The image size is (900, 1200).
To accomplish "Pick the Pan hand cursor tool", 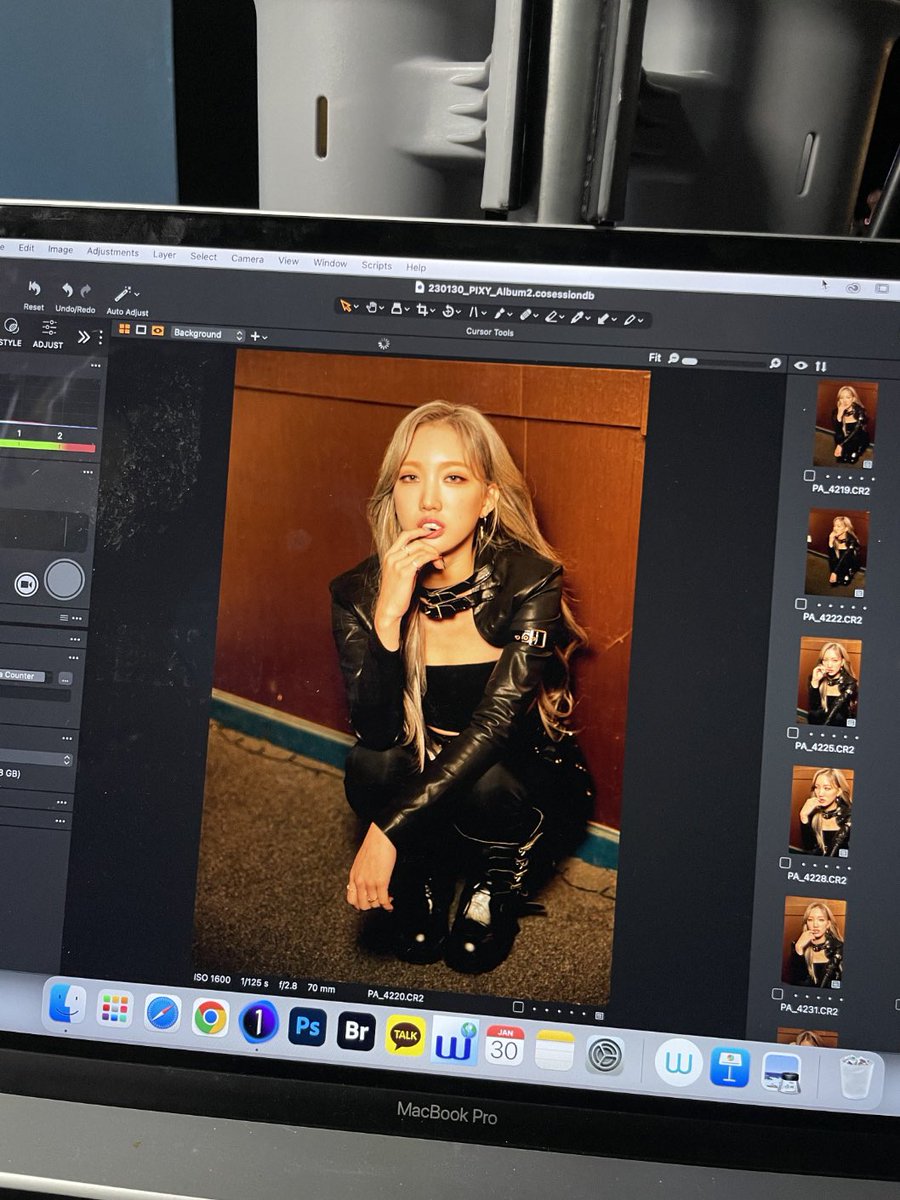I will tap(371, 308).
